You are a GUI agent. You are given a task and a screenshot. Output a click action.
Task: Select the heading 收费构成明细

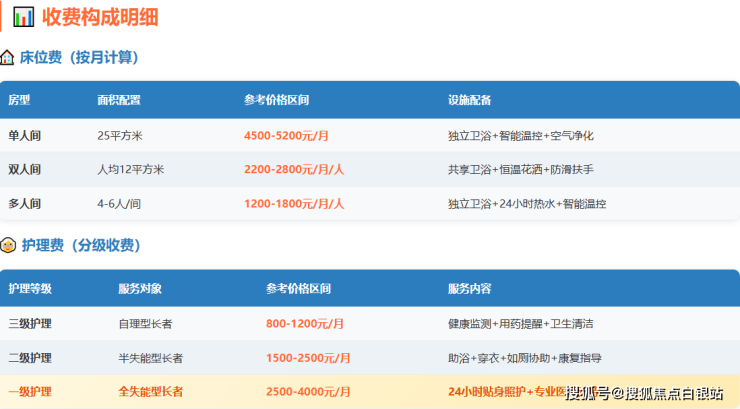100,17
